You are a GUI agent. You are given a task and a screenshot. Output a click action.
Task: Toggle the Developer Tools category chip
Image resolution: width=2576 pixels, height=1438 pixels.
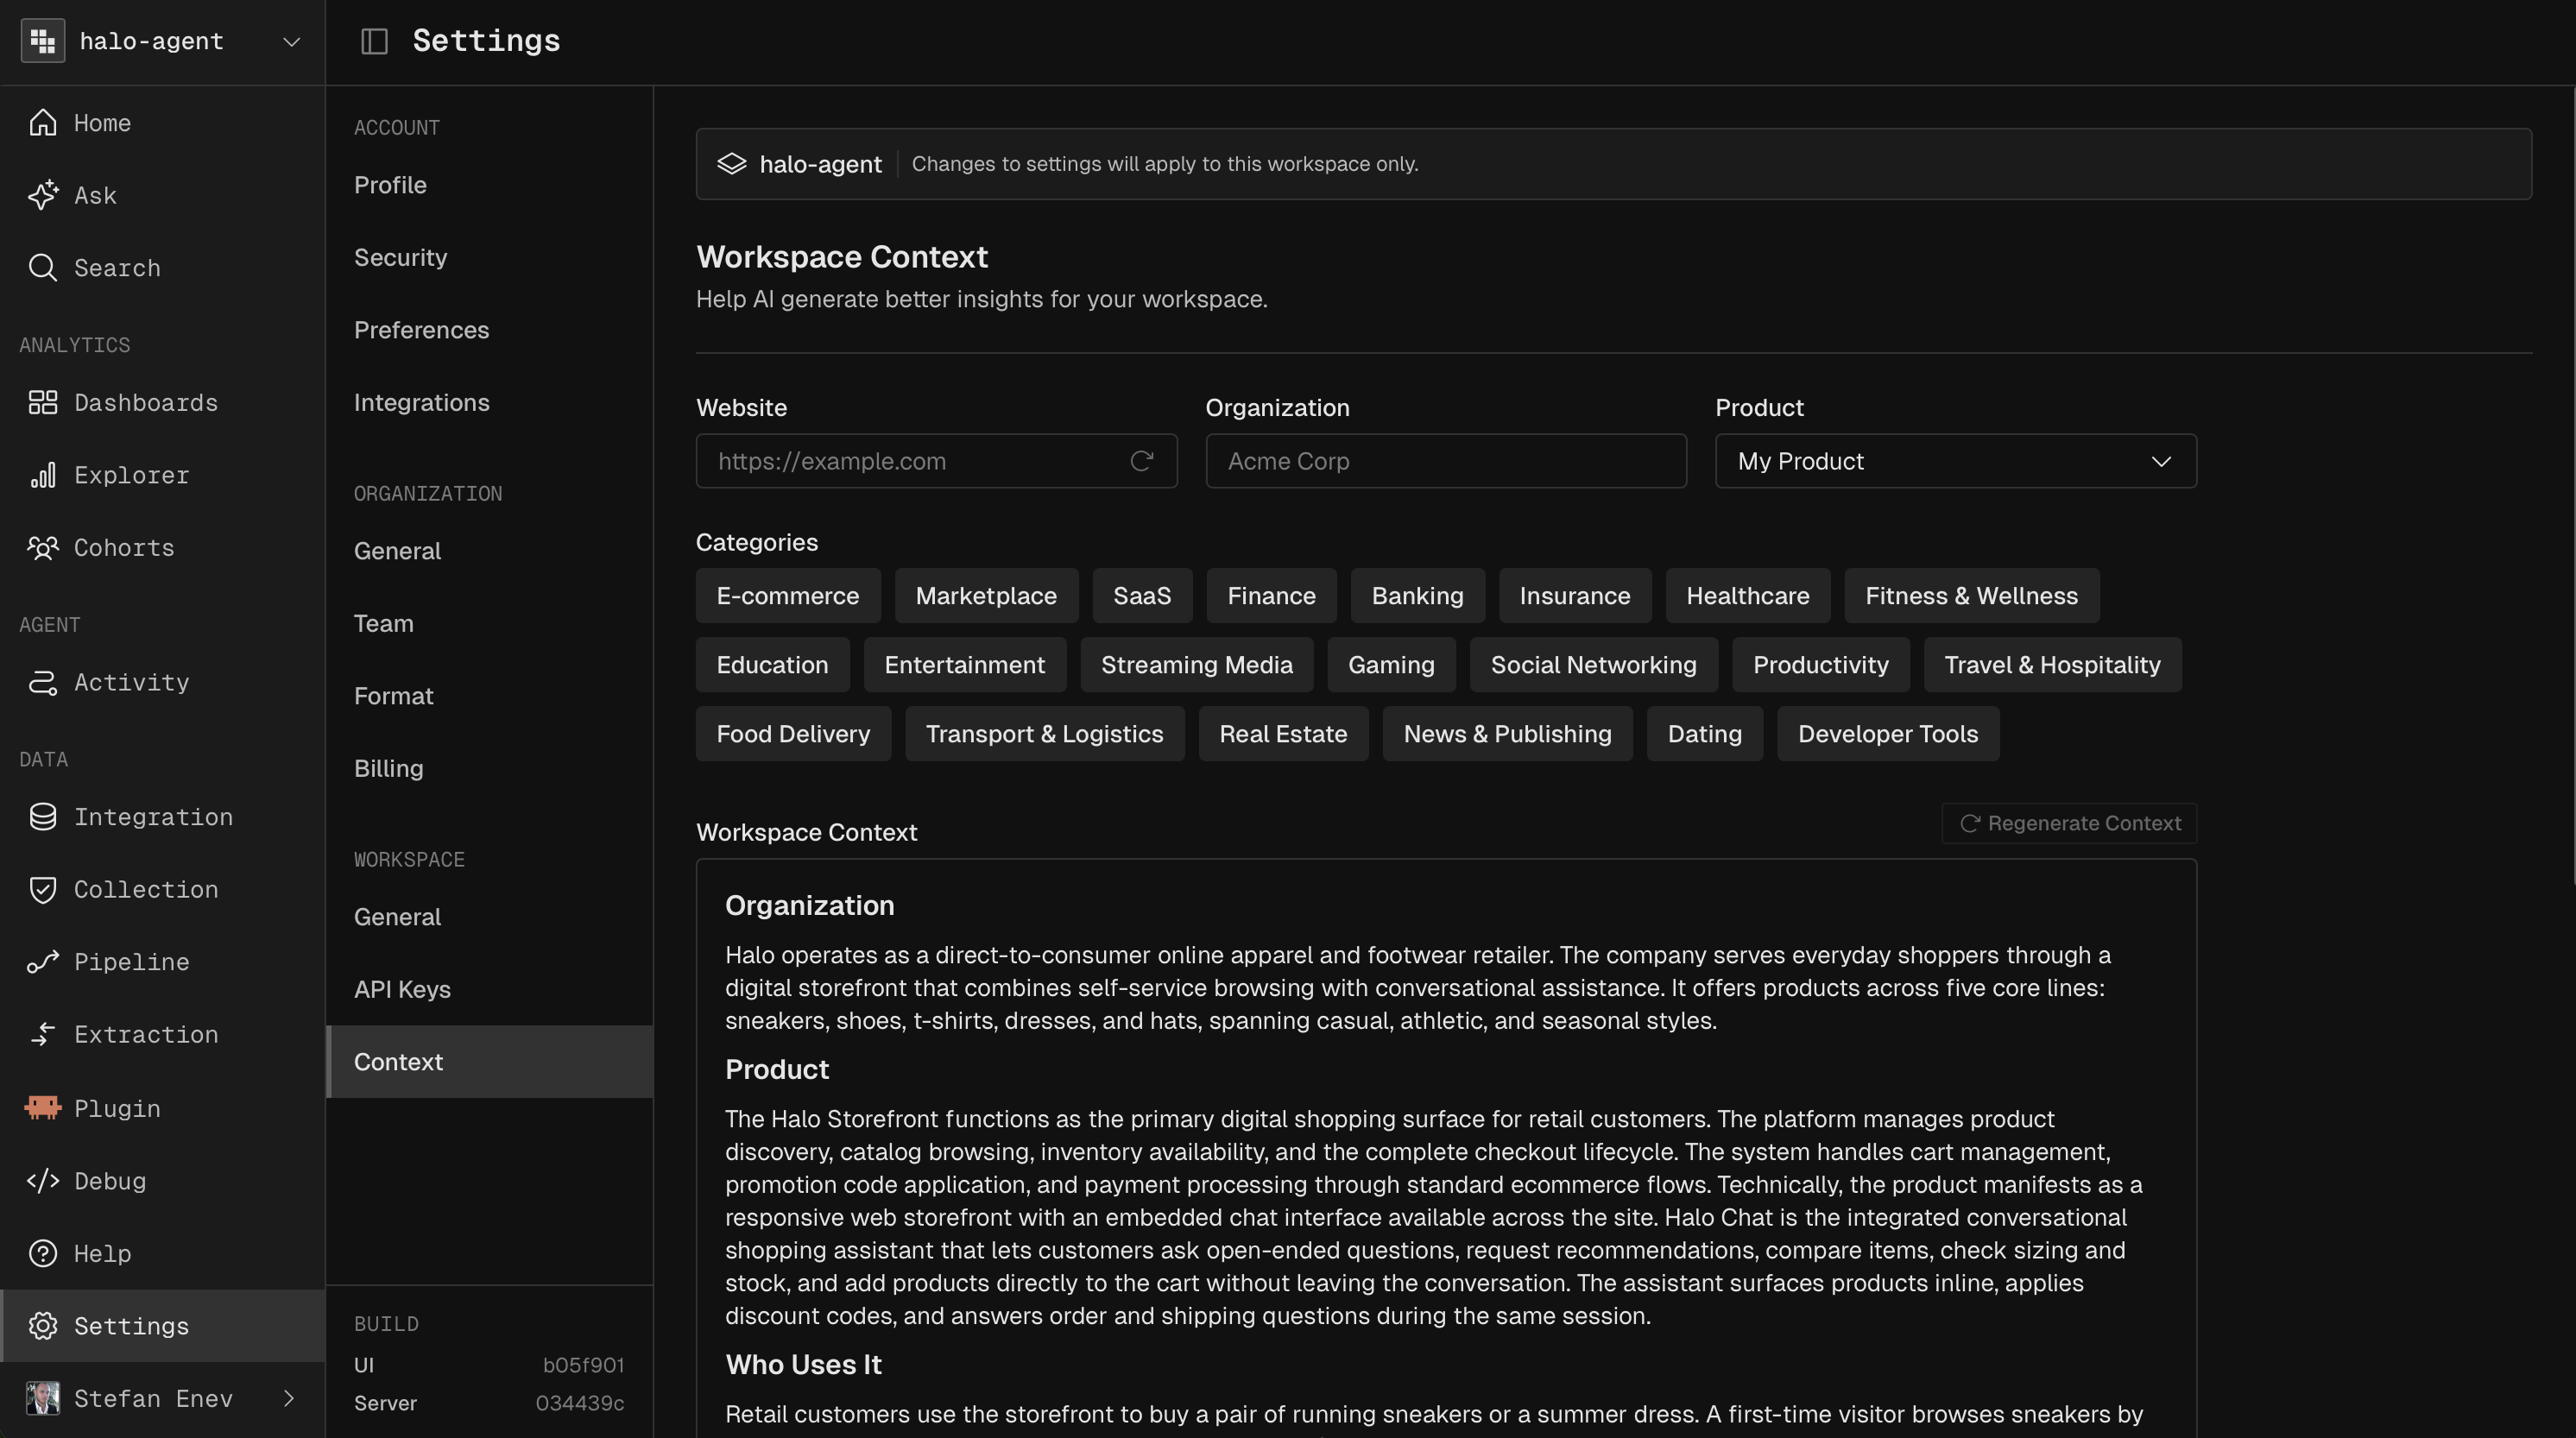(x=1887, y=734)
